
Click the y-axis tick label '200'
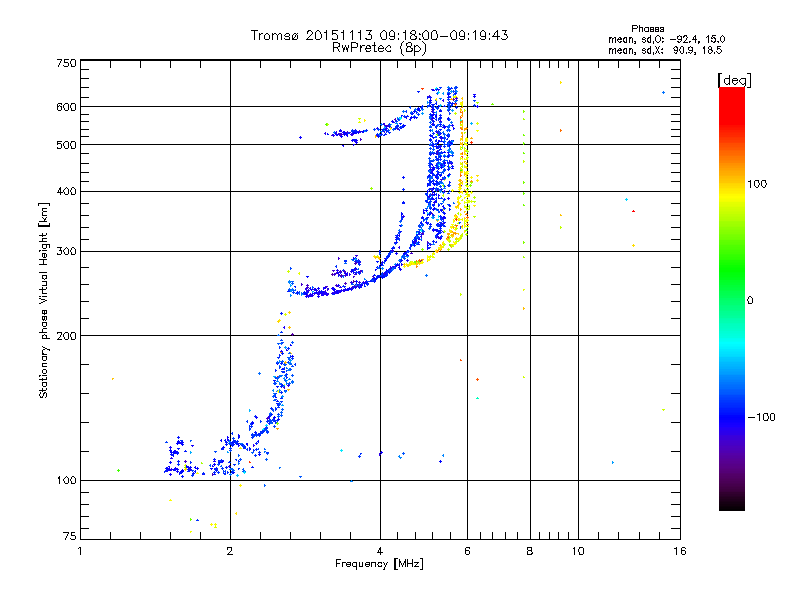point(66,336)
